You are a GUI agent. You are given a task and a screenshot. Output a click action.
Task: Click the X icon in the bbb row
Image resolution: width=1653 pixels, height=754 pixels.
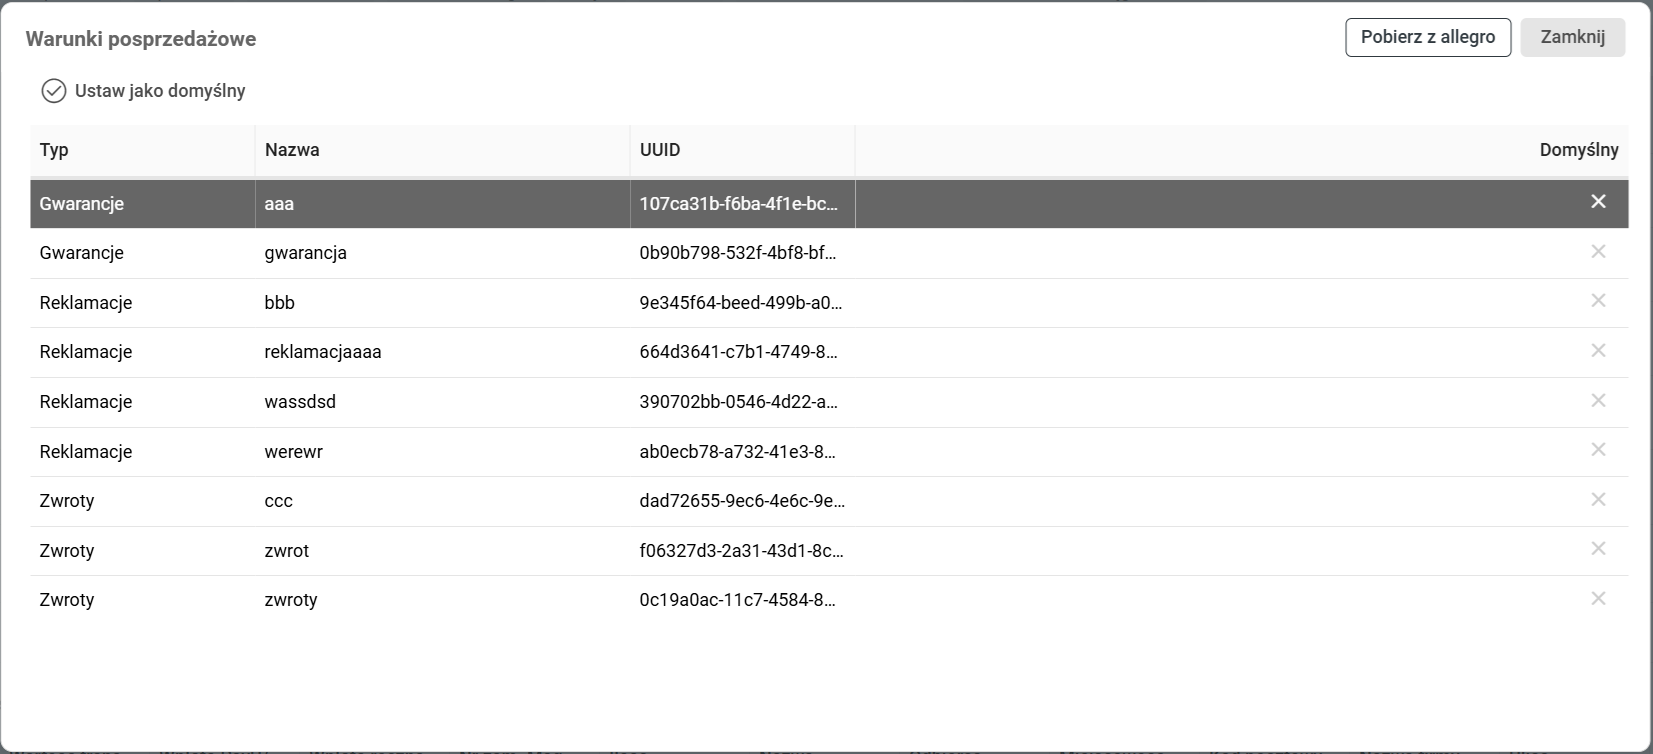click(x=1598, y=301)
